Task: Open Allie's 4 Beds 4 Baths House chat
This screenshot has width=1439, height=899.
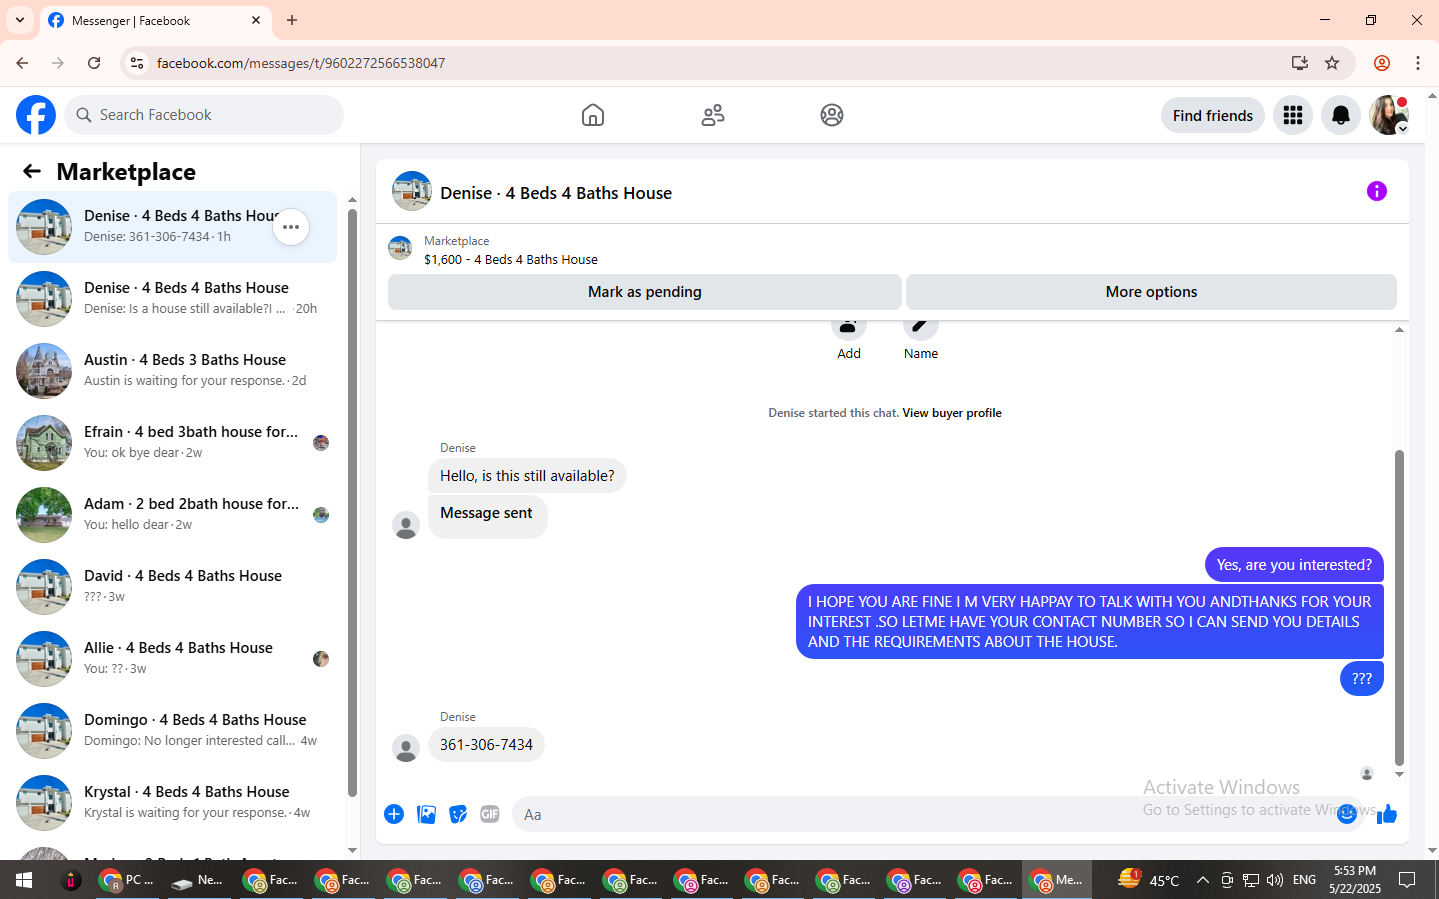Action: [x=172, y=659]
